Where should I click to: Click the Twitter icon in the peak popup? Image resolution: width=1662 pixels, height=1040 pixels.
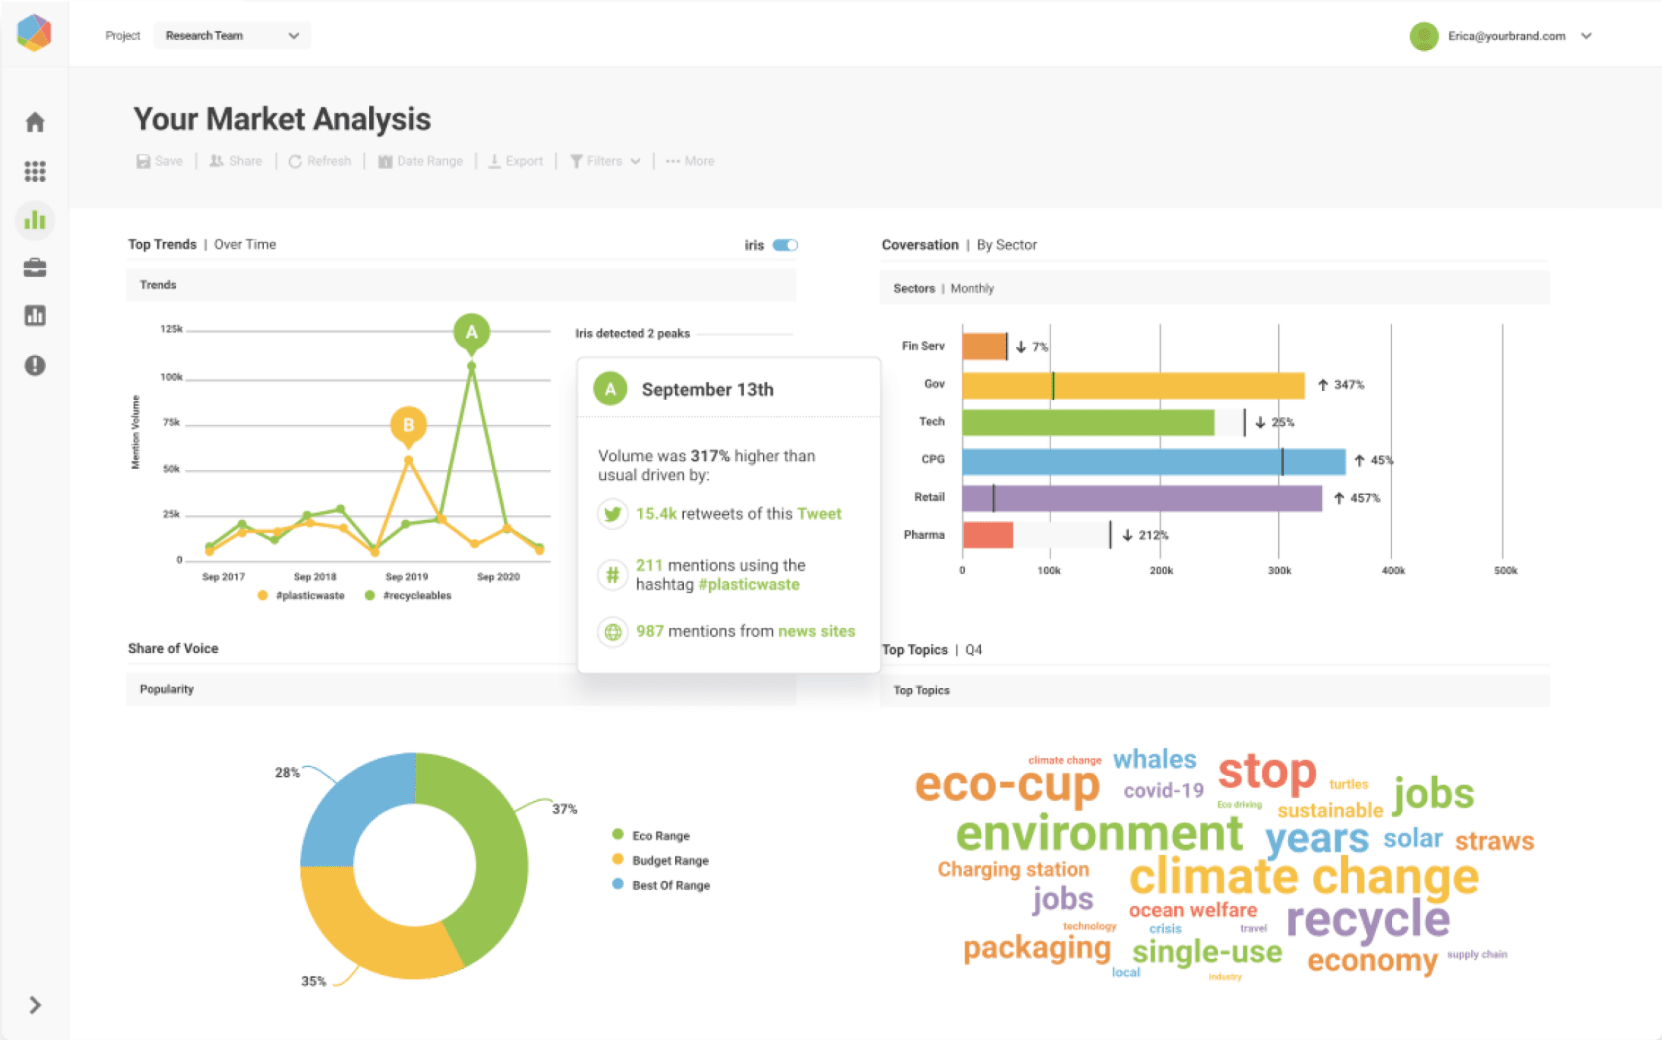pos(613,513)
